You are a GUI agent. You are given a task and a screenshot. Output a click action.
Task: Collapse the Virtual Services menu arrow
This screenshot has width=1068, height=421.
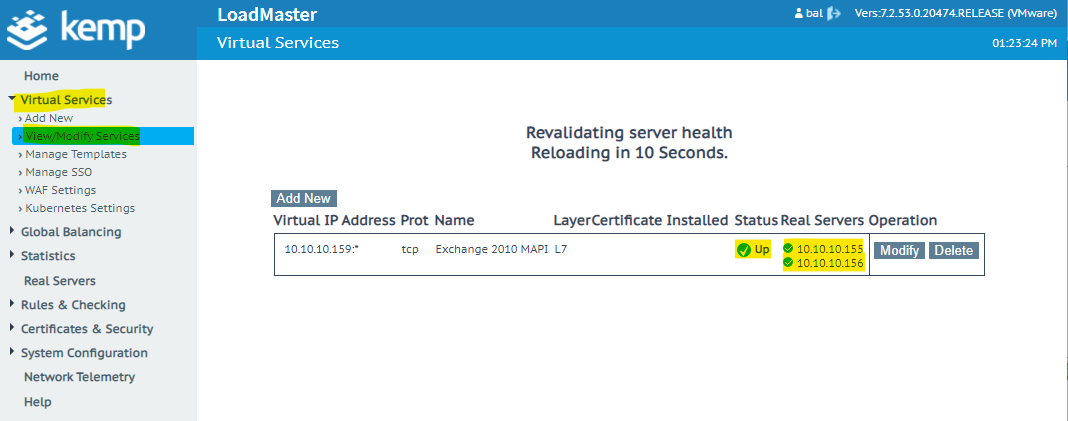(x=12, y=99)
